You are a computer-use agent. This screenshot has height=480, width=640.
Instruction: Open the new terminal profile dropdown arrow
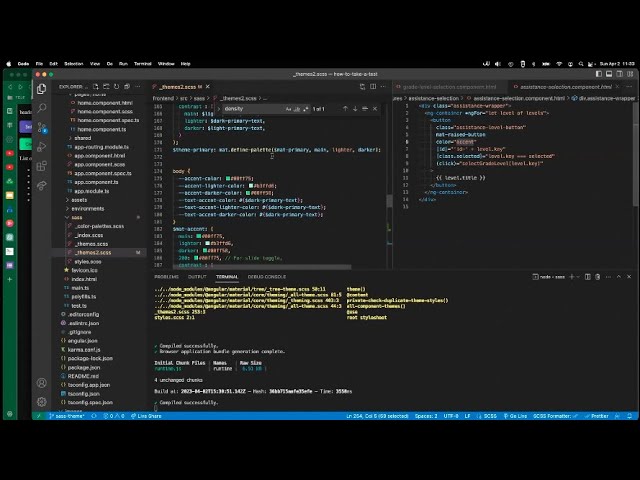578,277
